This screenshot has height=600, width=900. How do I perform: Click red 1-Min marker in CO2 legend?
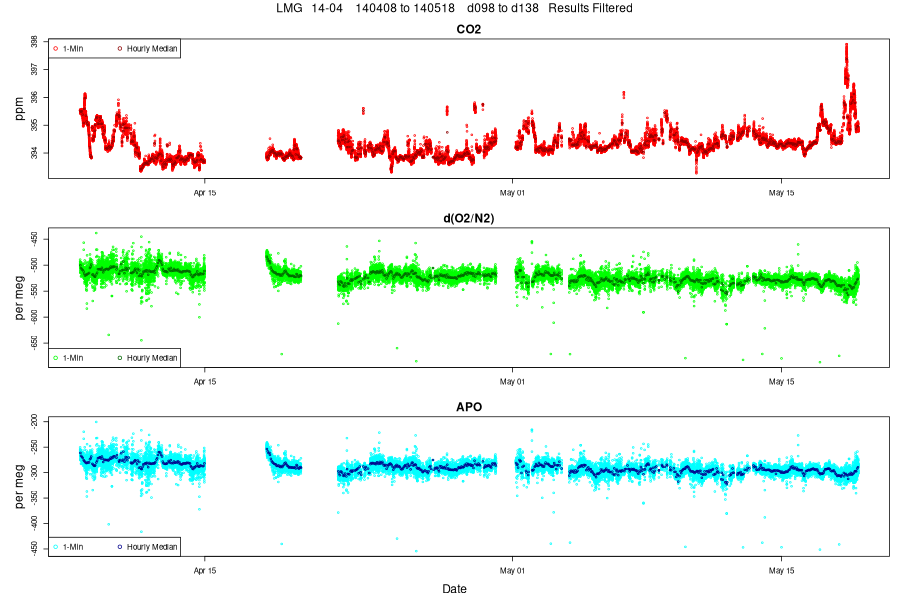pyautogui.click(x=56, y=49)
